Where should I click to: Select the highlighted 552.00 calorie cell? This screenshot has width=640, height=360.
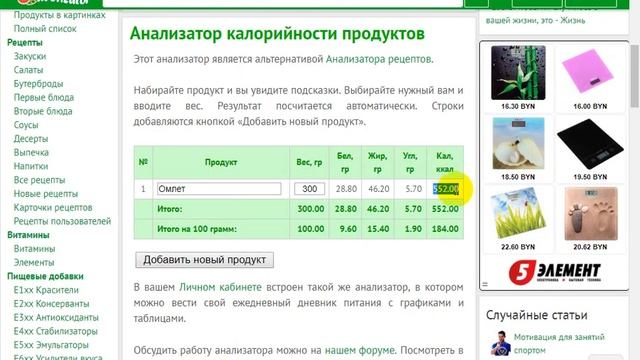click(x=445, y=189)
